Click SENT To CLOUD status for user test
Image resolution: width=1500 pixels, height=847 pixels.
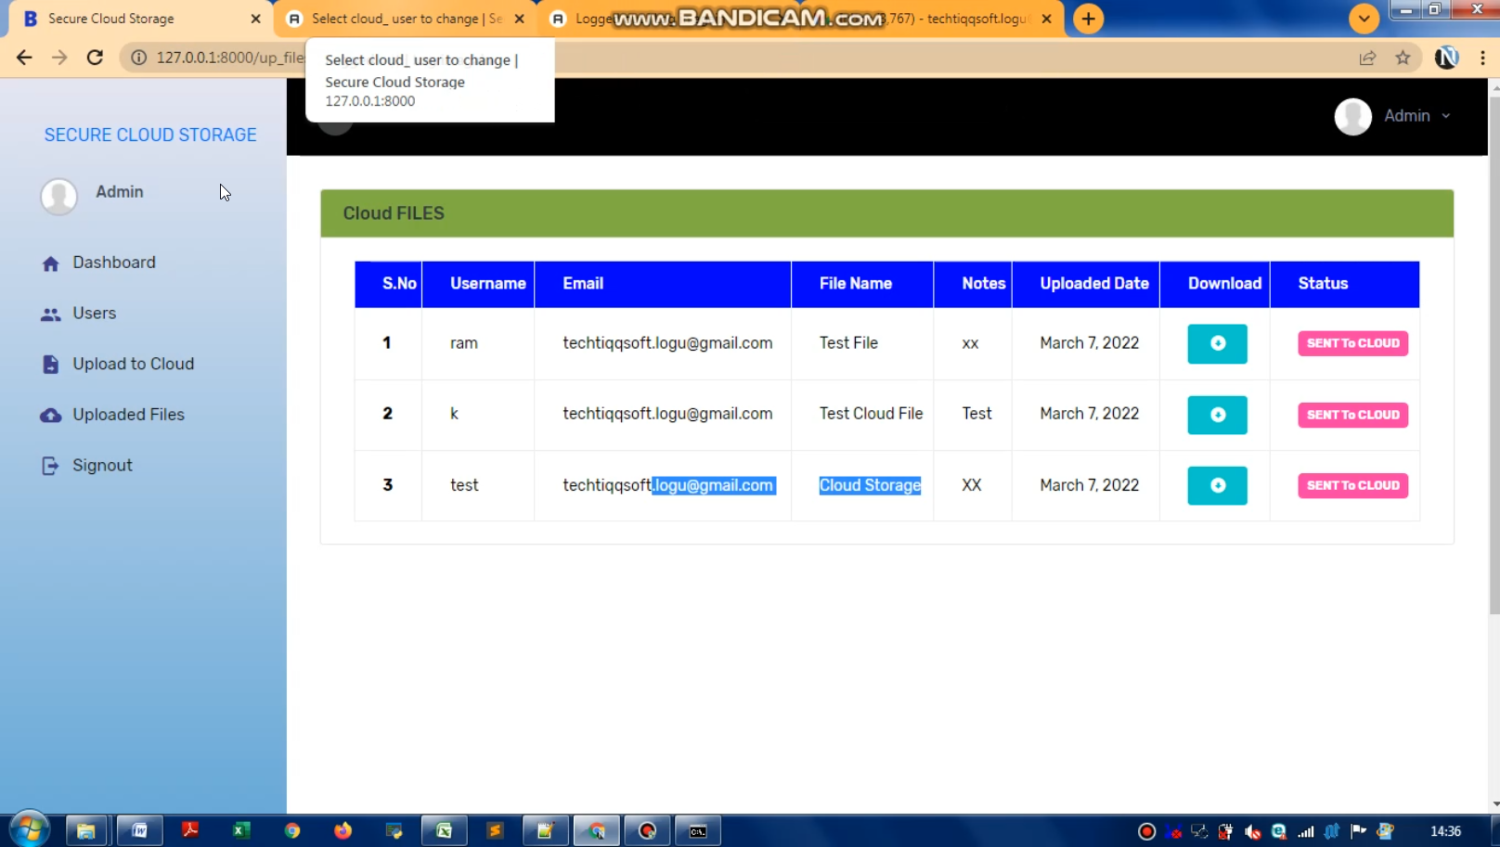(x=1353, y=486)
